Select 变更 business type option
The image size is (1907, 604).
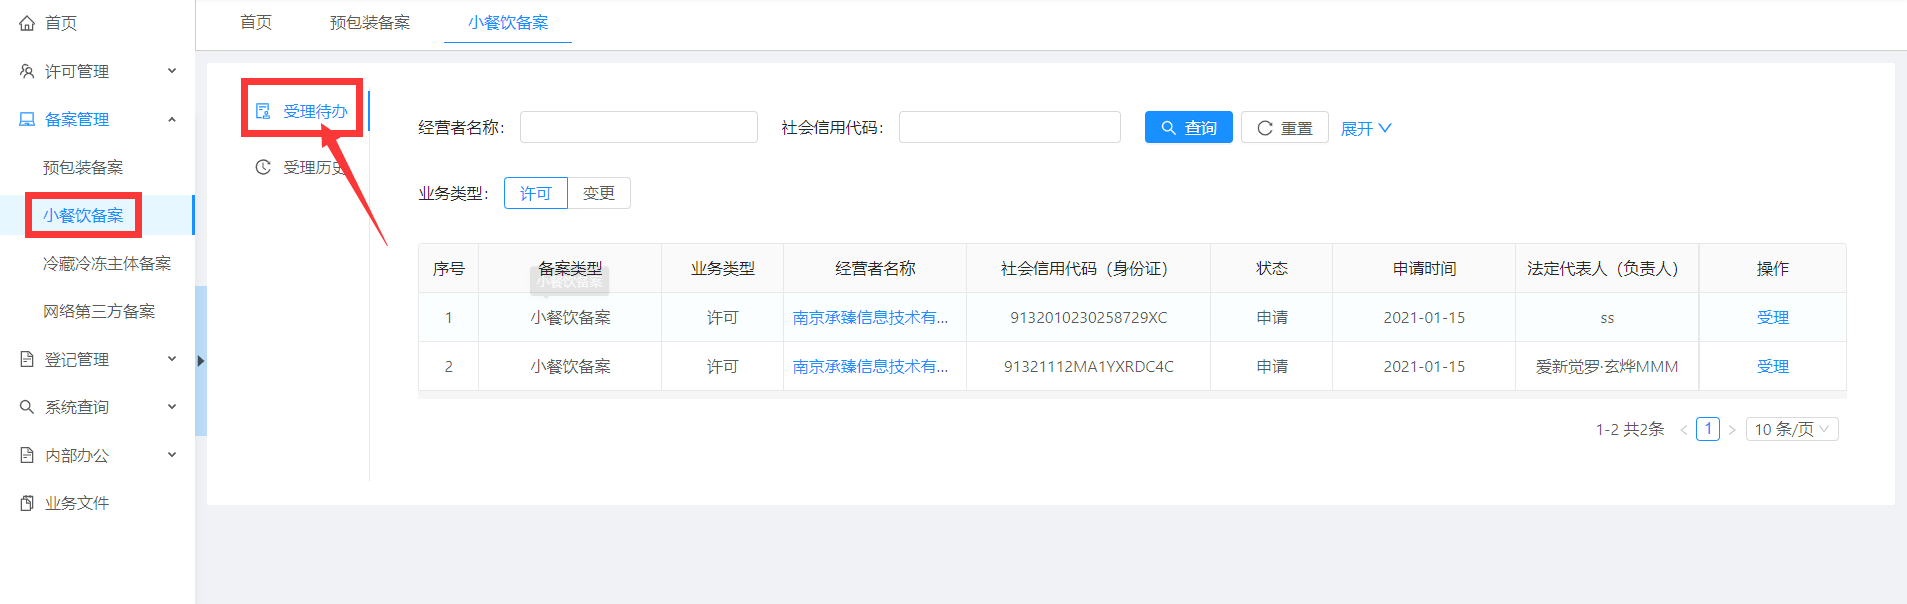point(599,193)
